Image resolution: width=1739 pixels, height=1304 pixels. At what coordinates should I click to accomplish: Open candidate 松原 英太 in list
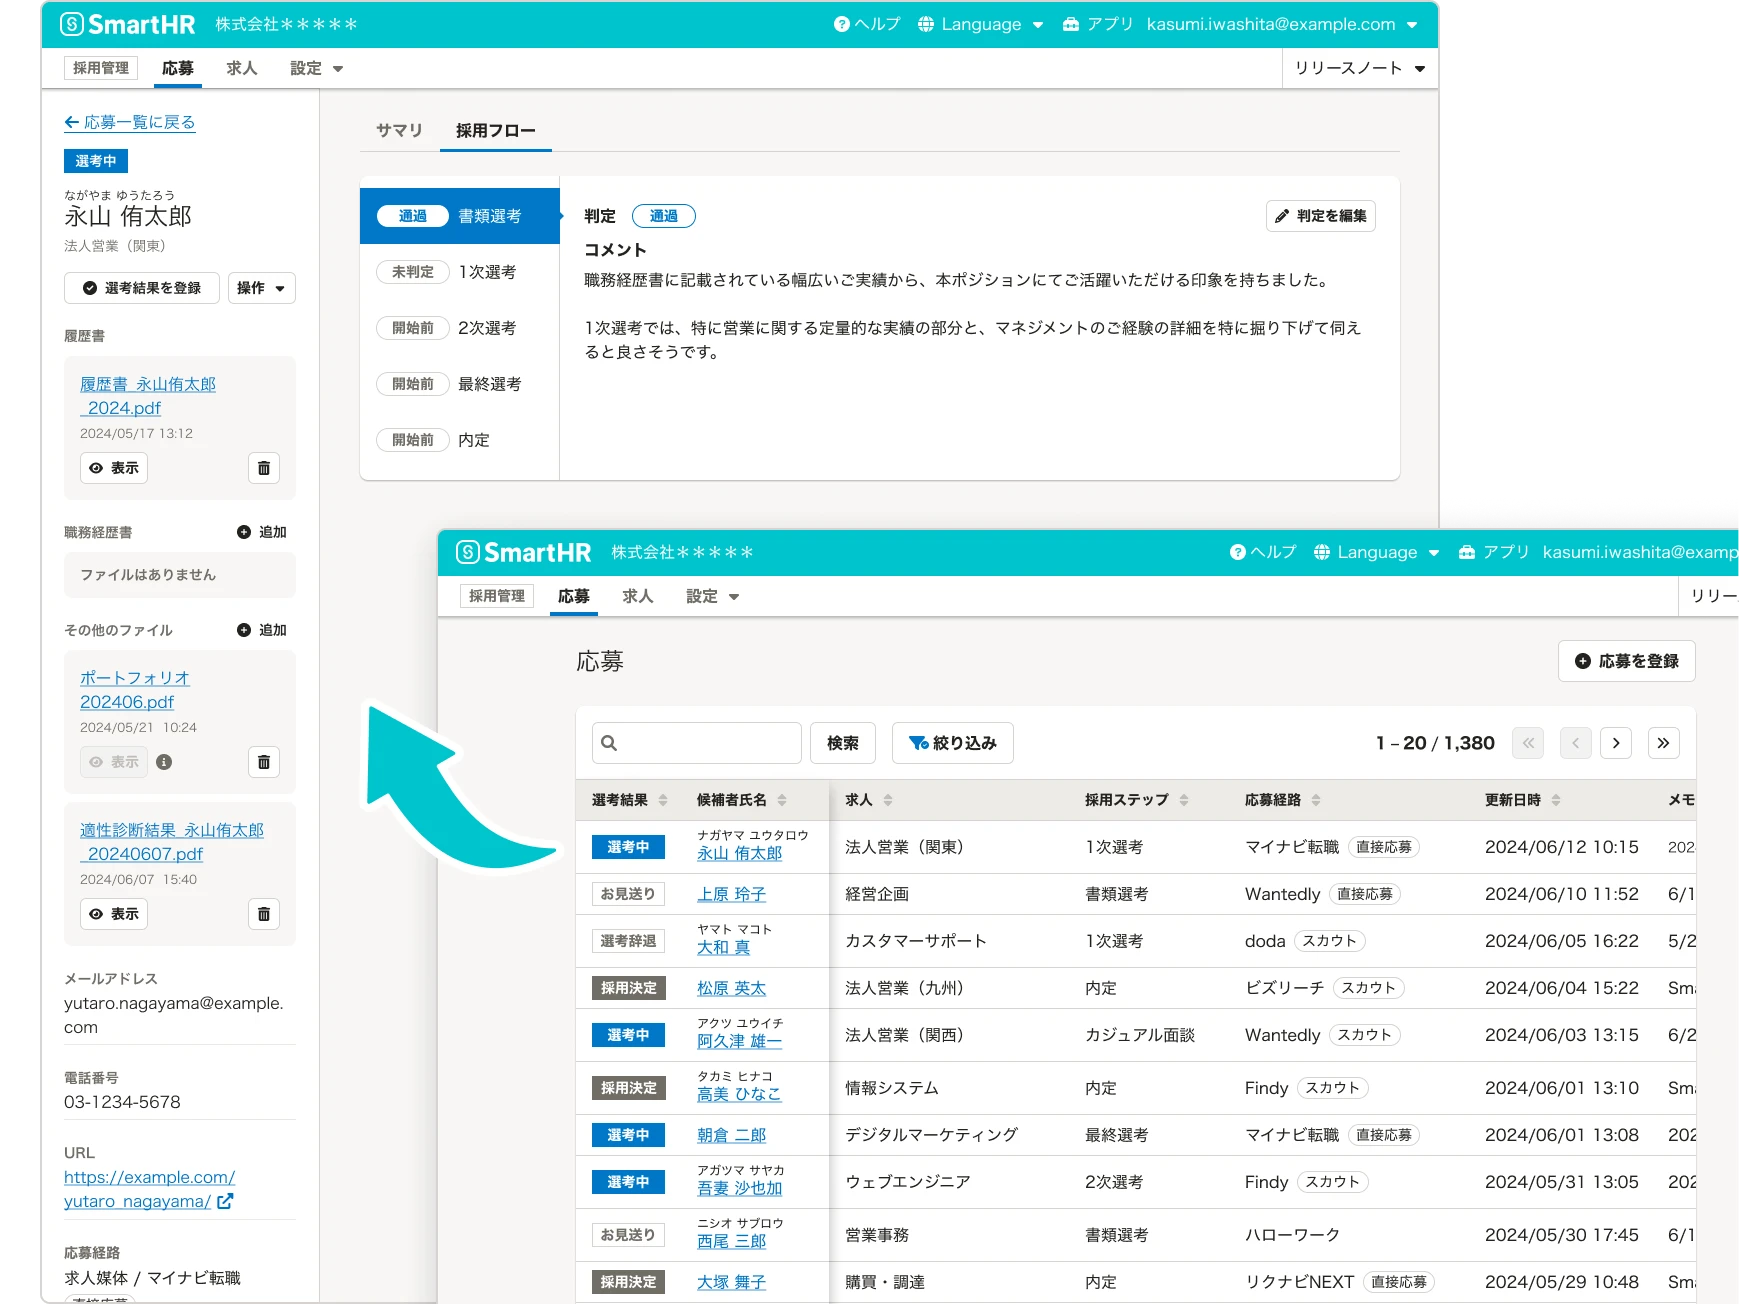click(x=731, y=988)
